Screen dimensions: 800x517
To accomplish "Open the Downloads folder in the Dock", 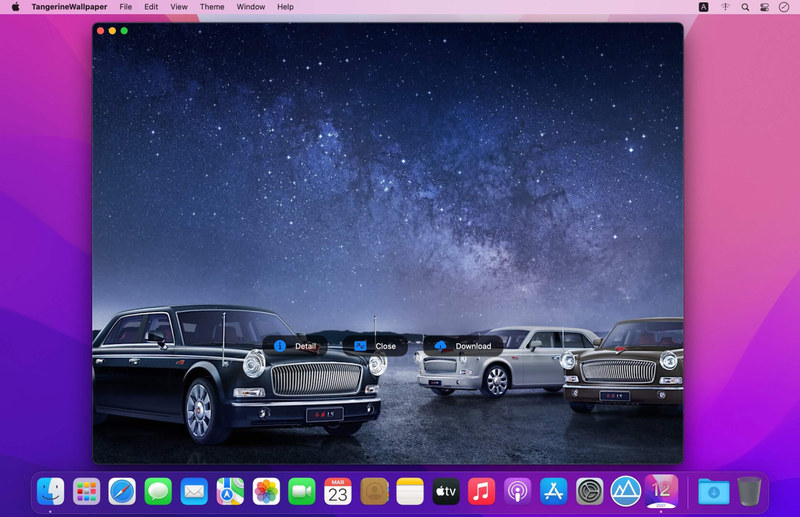I will pos(713,491).
